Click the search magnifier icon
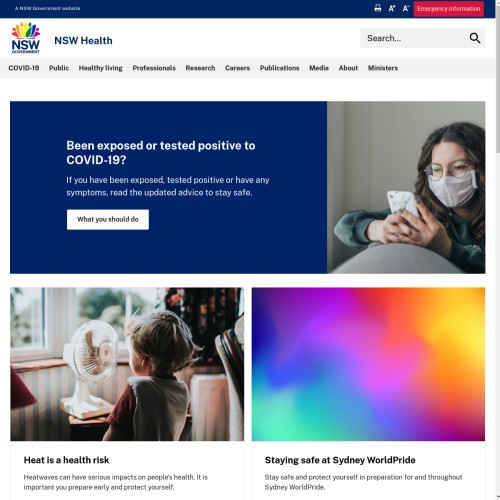The height and width of the screenshot is (500, 500). (475, 38)
